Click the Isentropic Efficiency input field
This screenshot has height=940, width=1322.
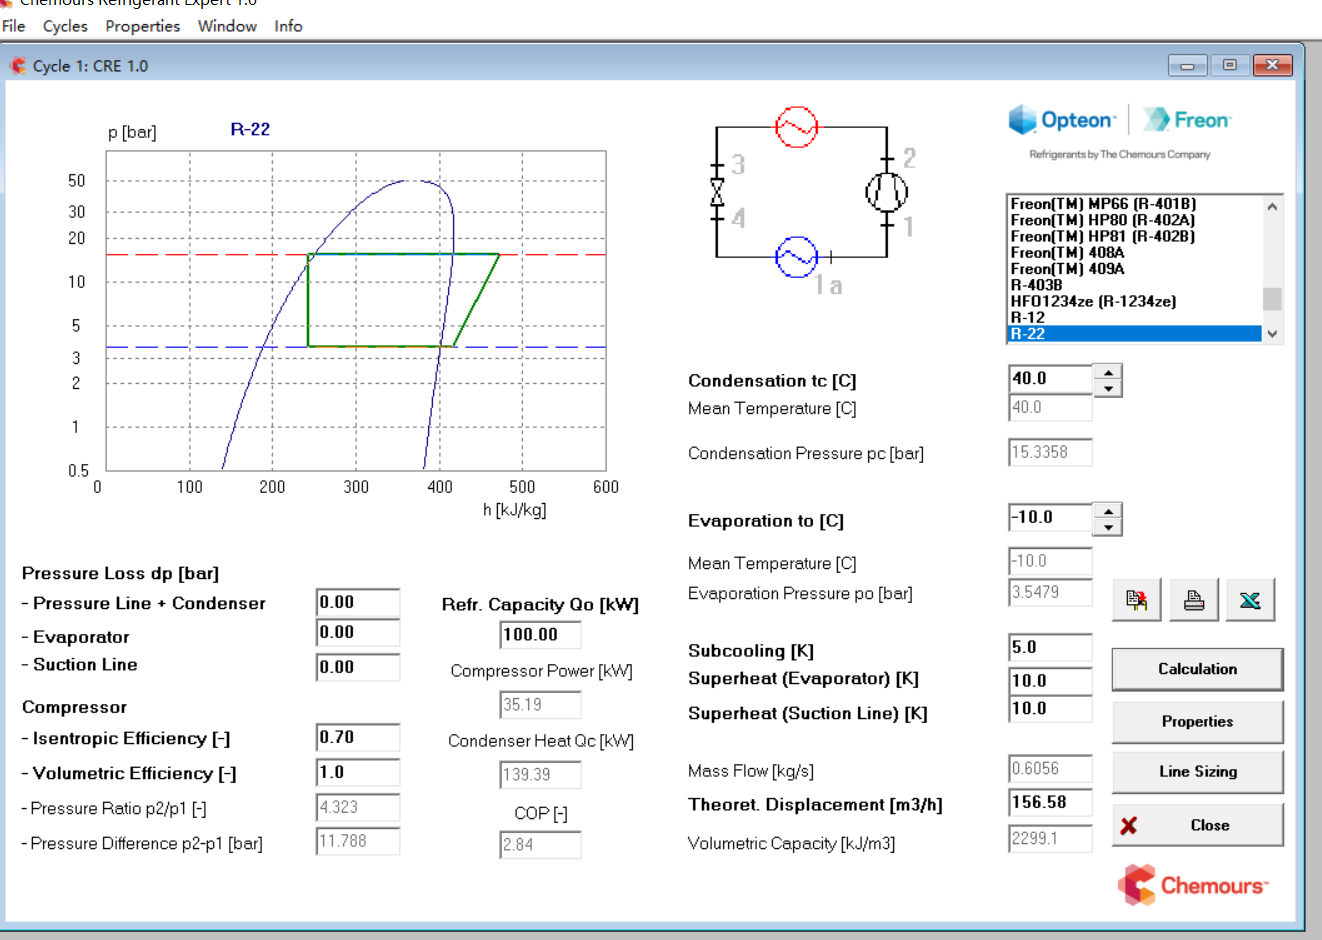358,738
